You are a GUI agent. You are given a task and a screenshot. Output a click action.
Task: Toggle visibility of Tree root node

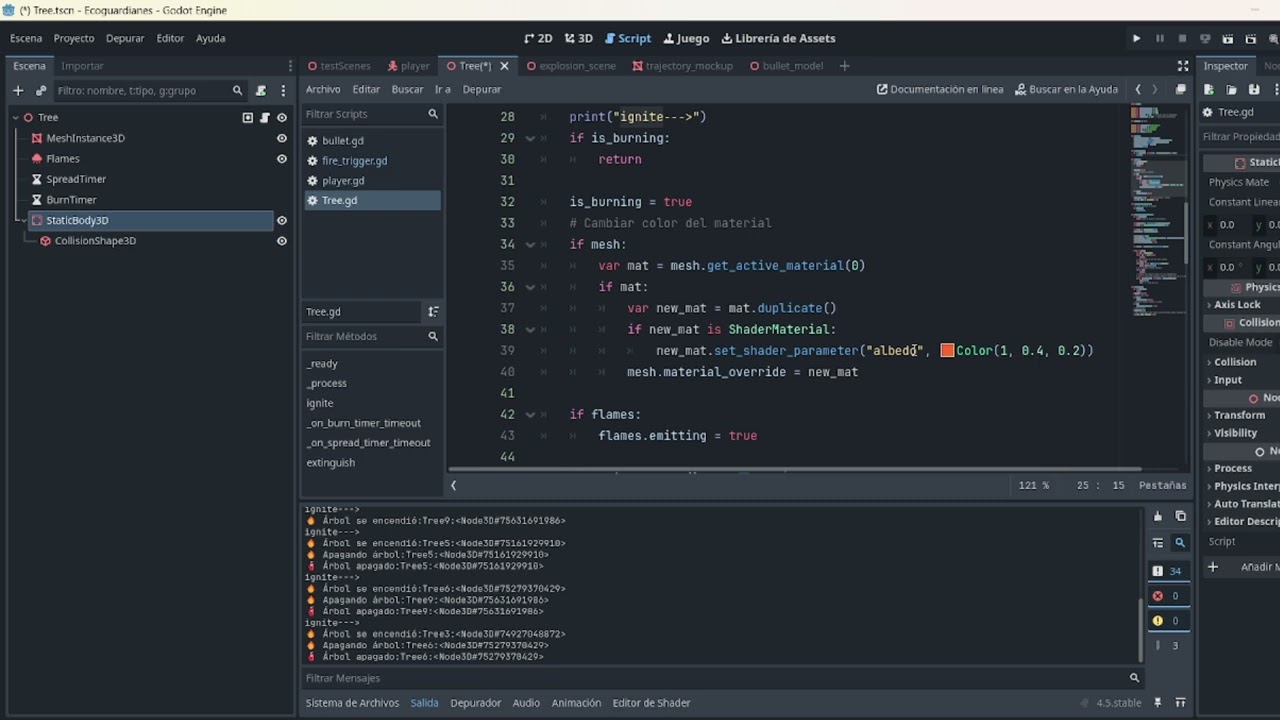pyautogui.click(x=282, y=117)
